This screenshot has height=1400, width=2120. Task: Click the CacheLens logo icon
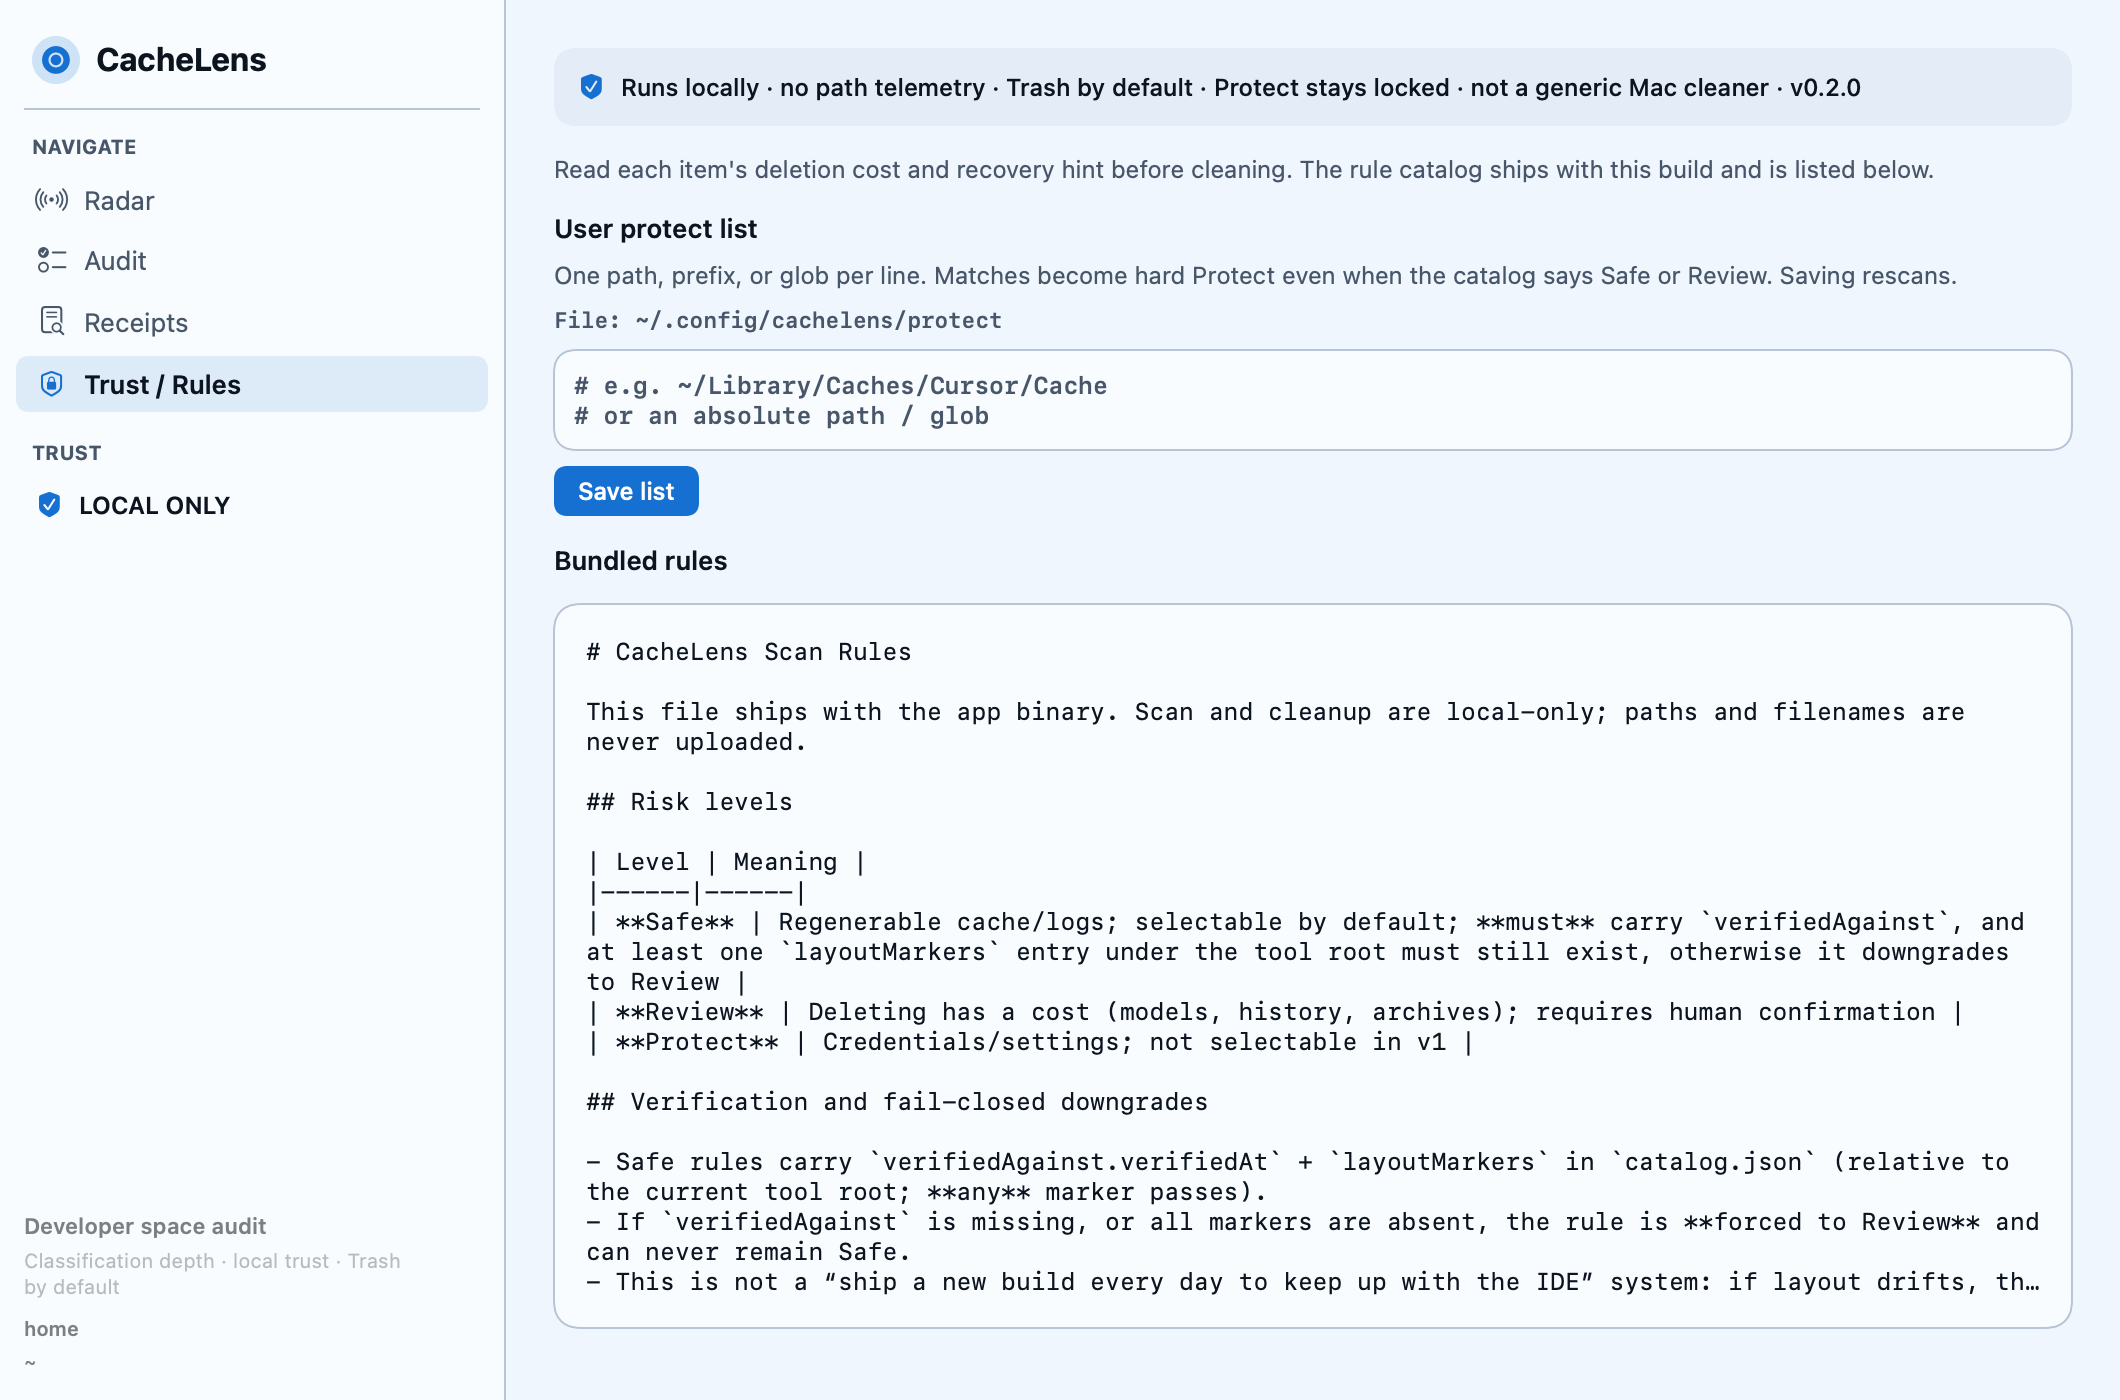[56, 60]
